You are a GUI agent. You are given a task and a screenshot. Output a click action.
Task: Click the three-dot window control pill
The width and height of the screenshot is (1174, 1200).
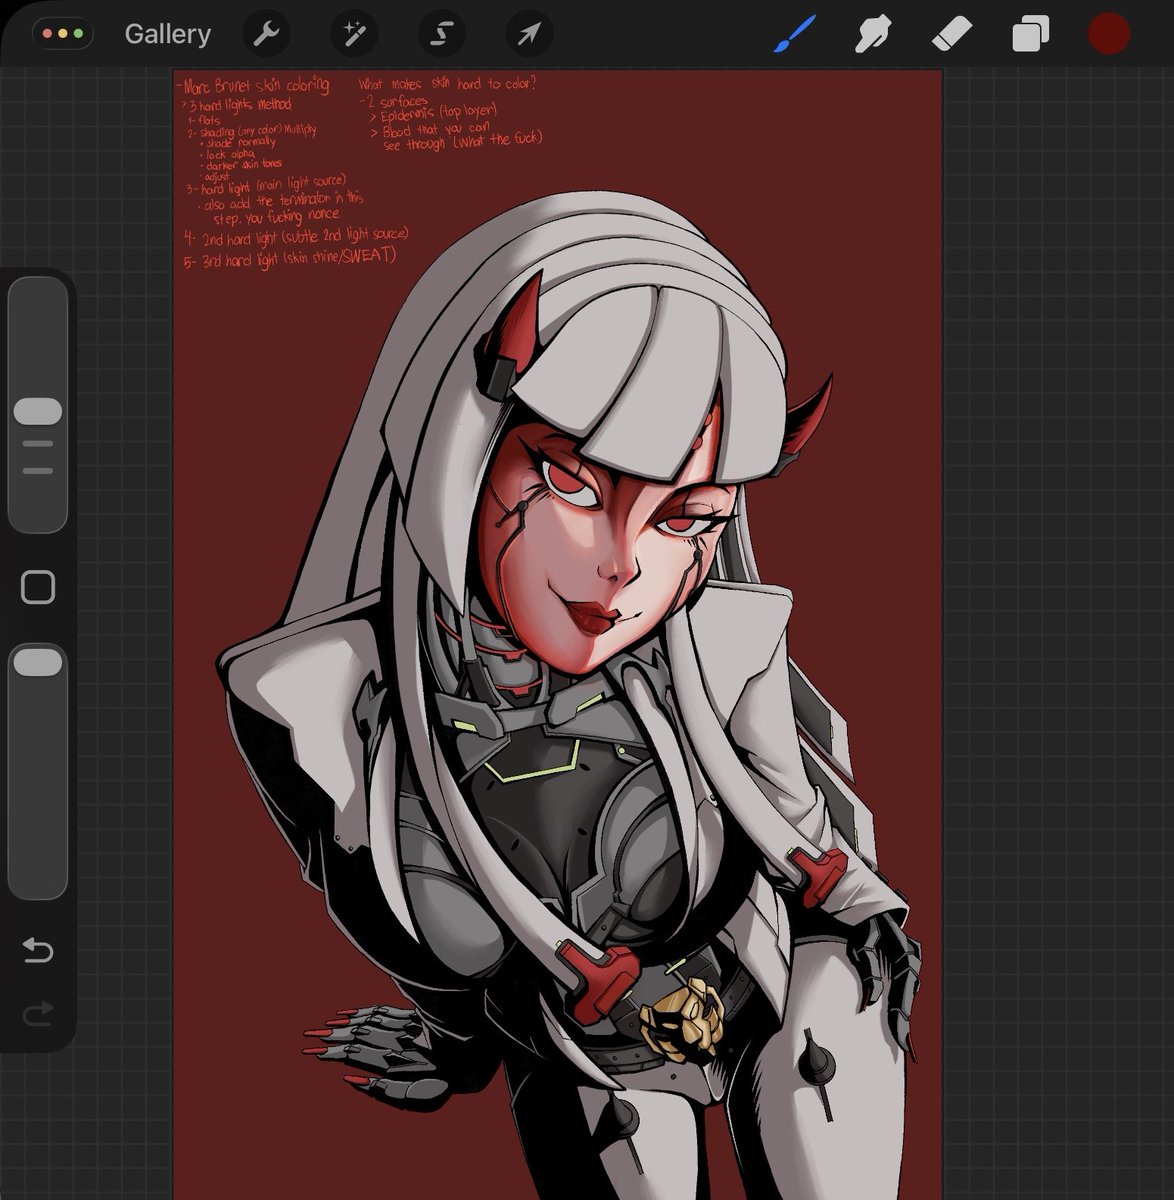pos(62,33)
